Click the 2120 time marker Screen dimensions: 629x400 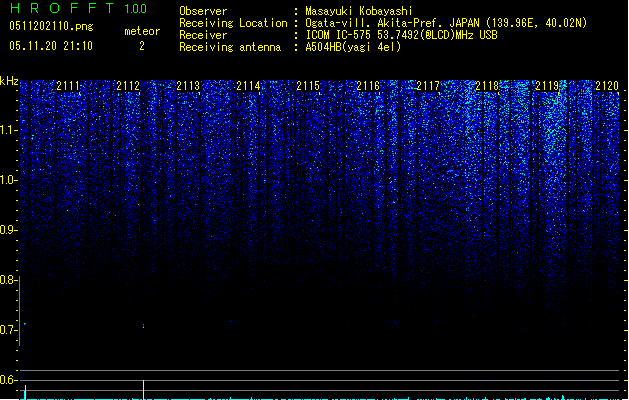pos(607,86)
